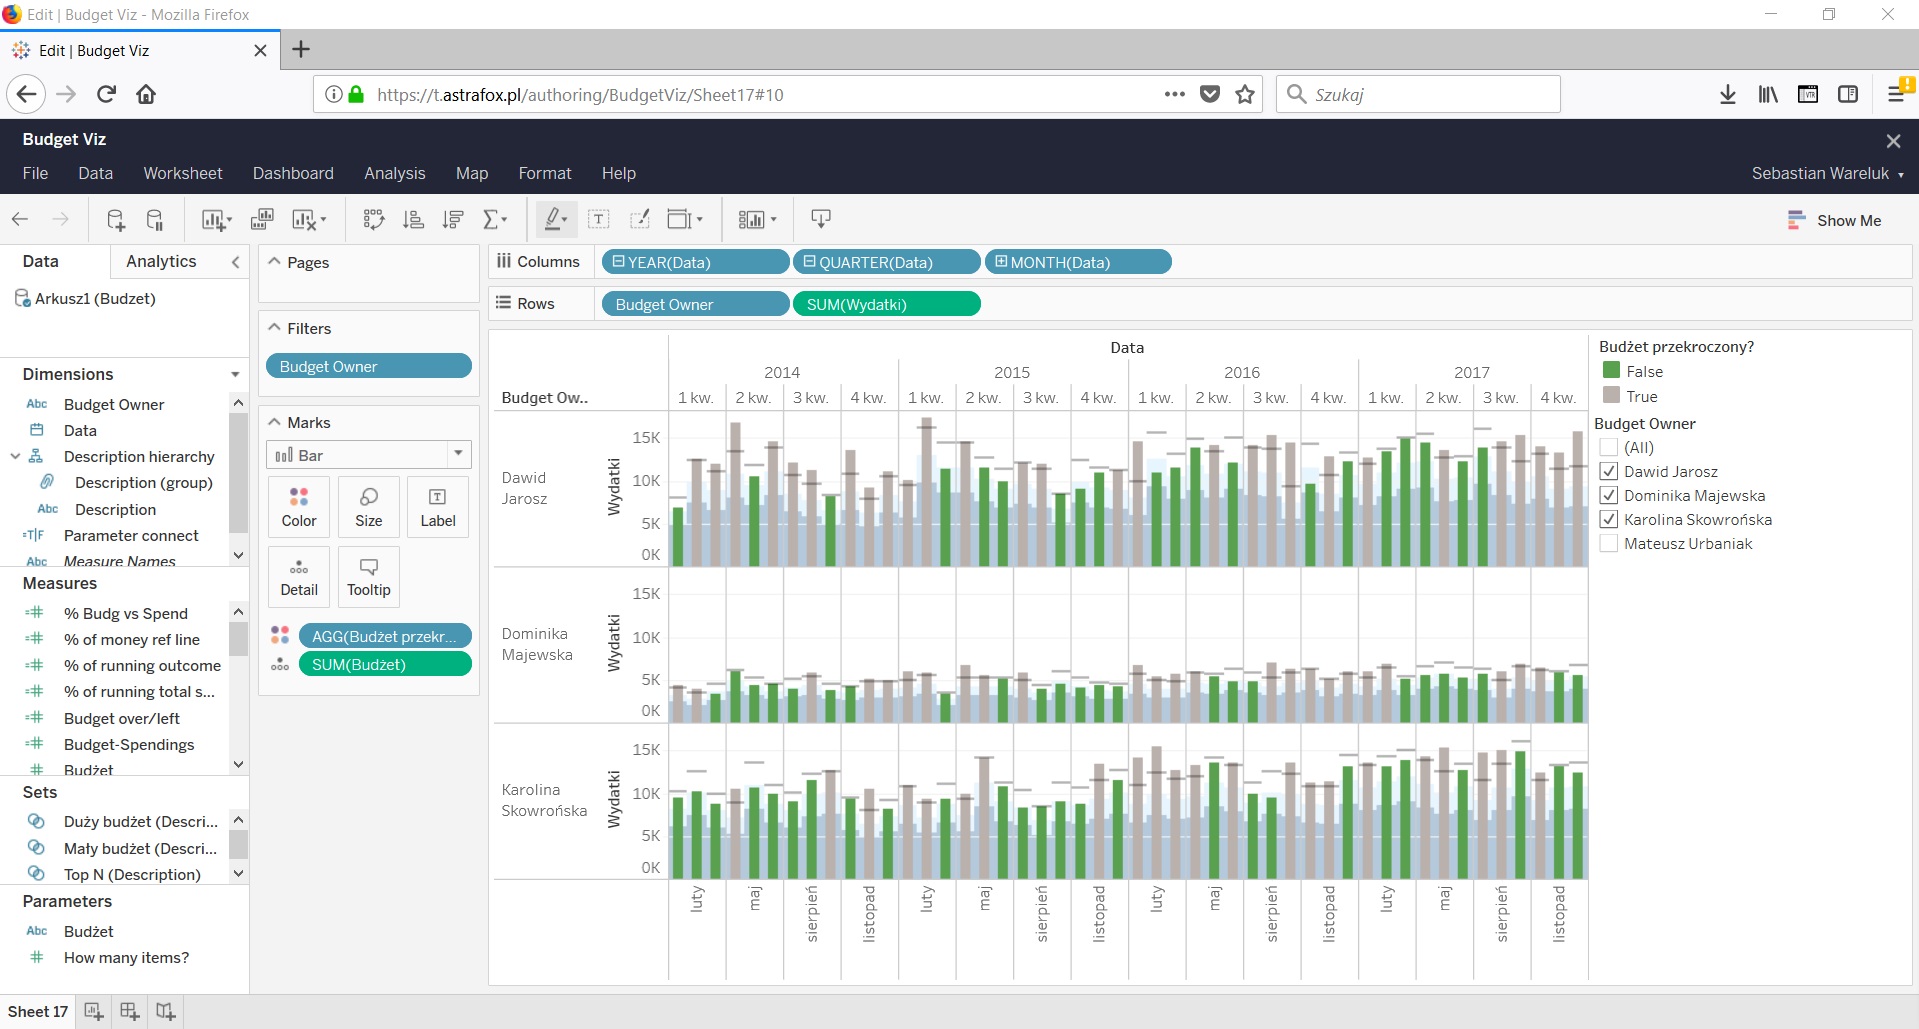The width and height of the screenshot is (1919, 1029).
Task: Collapse the Filters shelf chevron
Action: coord(274,328)
